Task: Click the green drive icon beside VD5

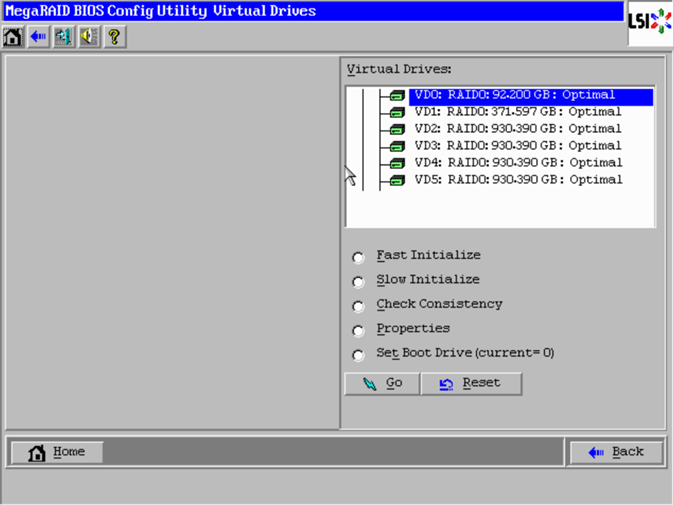Action: click(397, 180)
